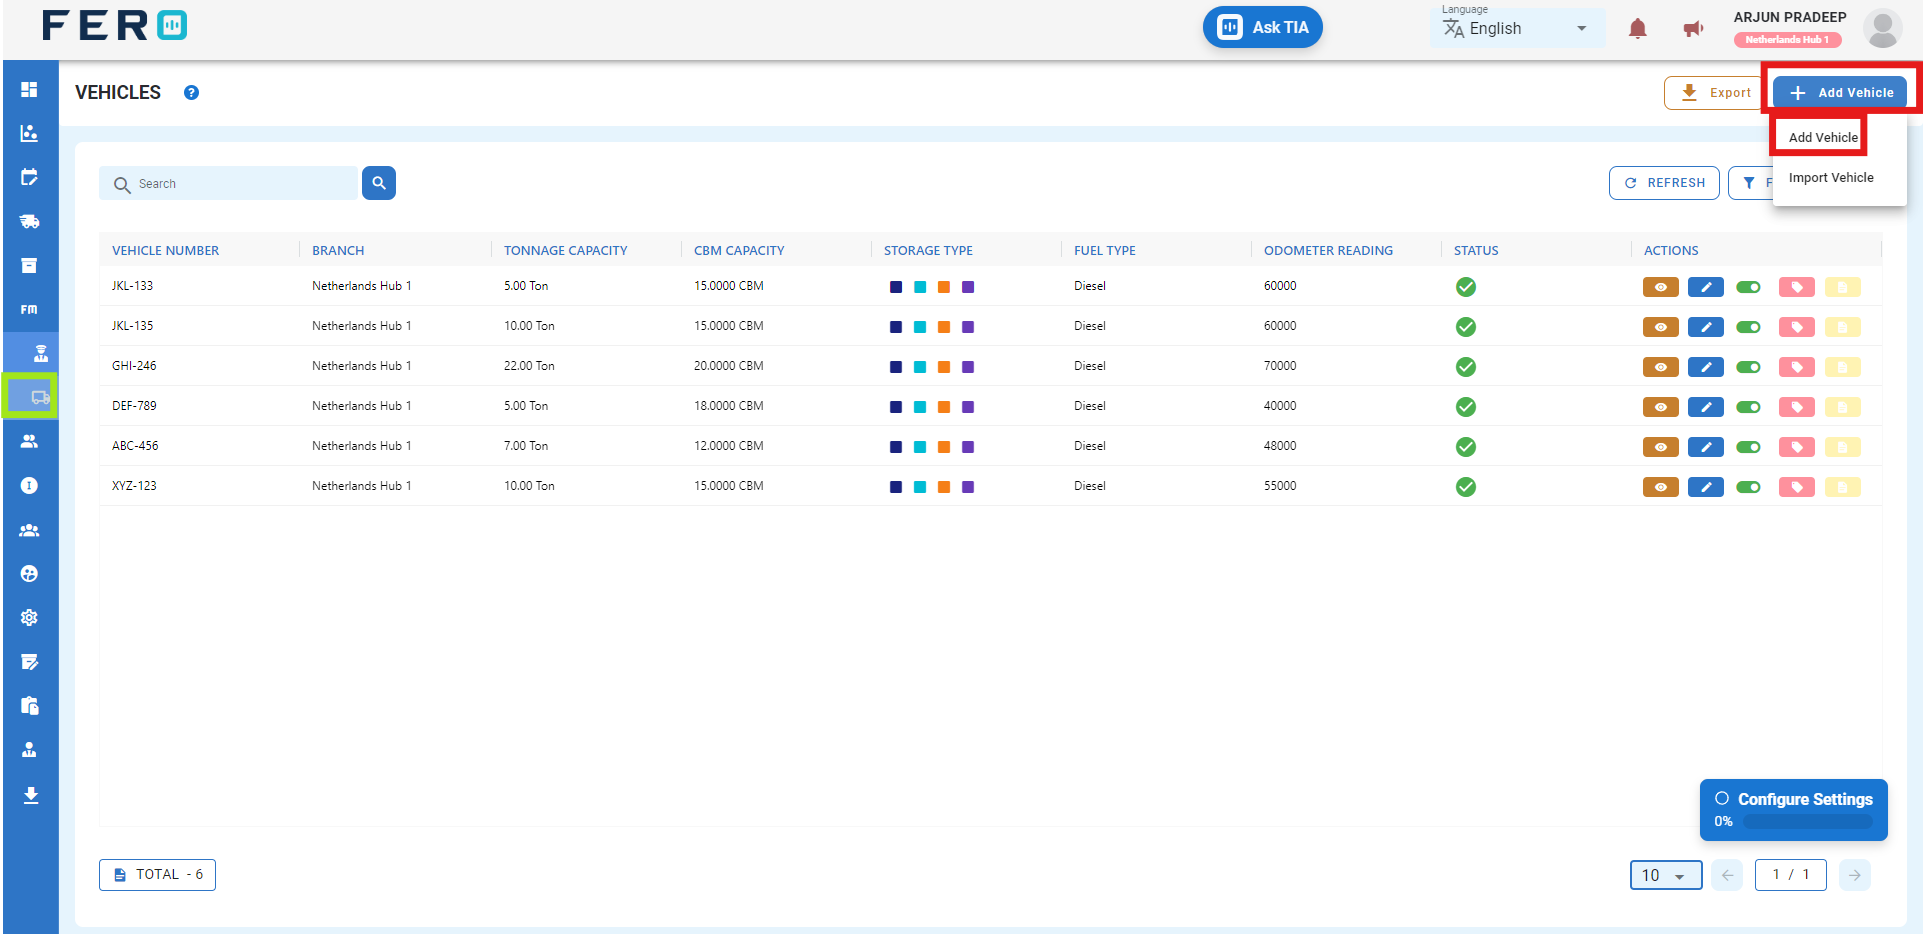Click the TOTAL - 6 button

click(x=157, y=875)
